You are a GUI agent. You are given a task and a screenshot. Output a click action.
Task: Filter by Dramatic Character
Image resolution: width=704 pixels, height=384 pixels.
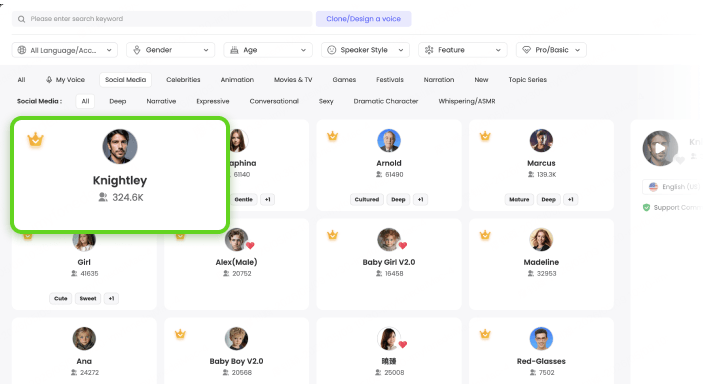click(x=386, y=101)
